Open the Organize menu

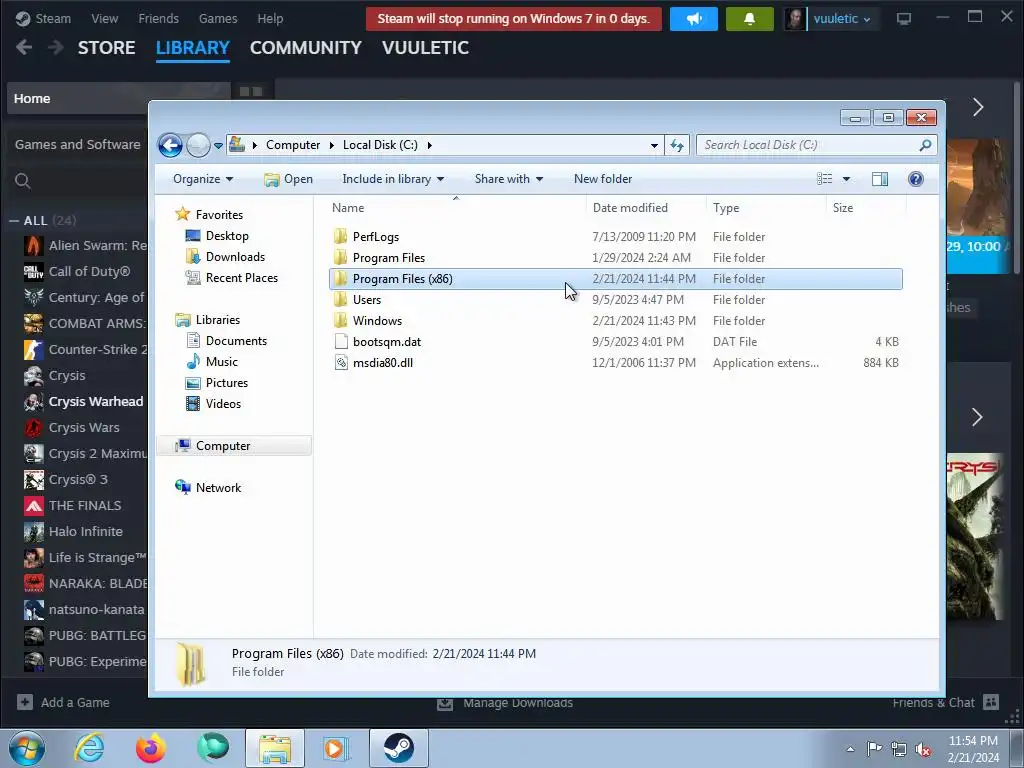pos(202,179)
